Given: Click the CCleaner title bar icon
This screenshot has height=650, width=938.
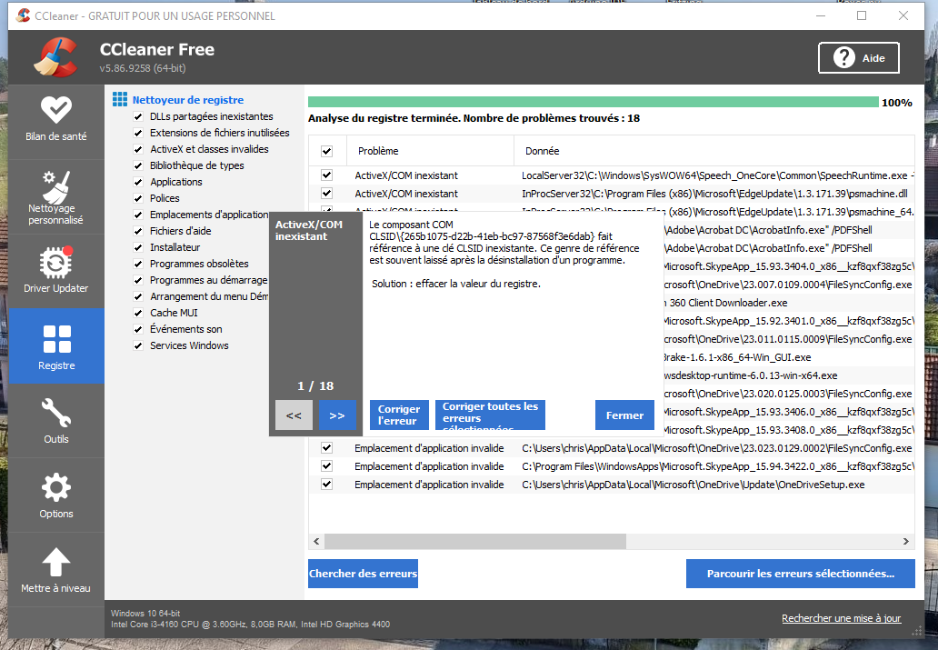Looking at the screenshot, I should coord(23,16).
